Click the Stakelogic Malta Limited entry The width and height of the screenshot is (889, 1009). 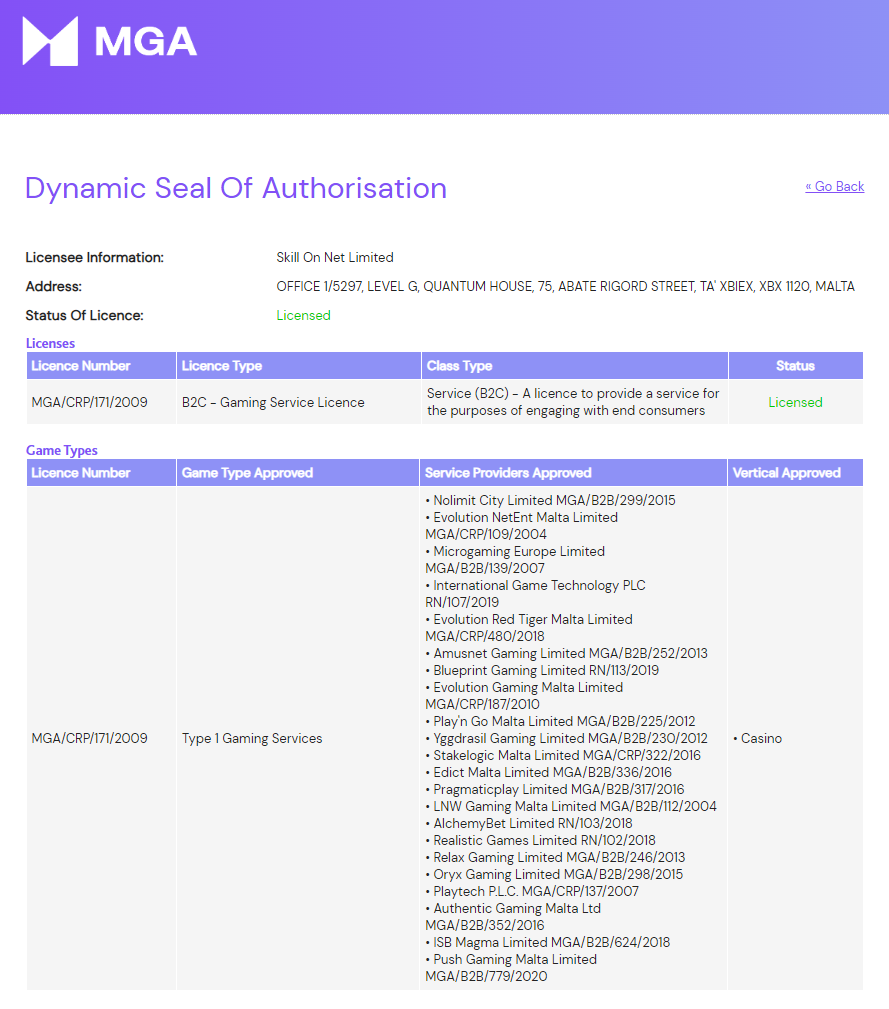click(x=564, y=755)
